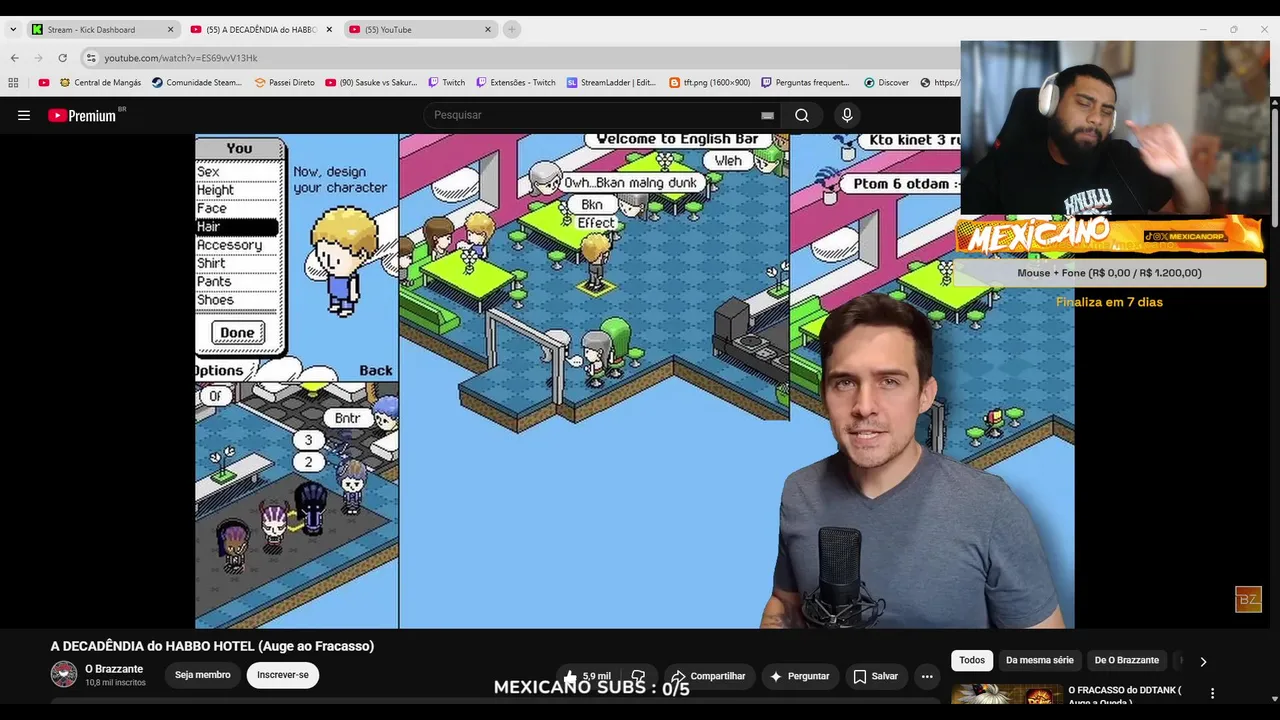Viewport: 1280px width, 720px height.
Task: Open Extensões - Twitch bookmark
Action: tap(516, 83)
